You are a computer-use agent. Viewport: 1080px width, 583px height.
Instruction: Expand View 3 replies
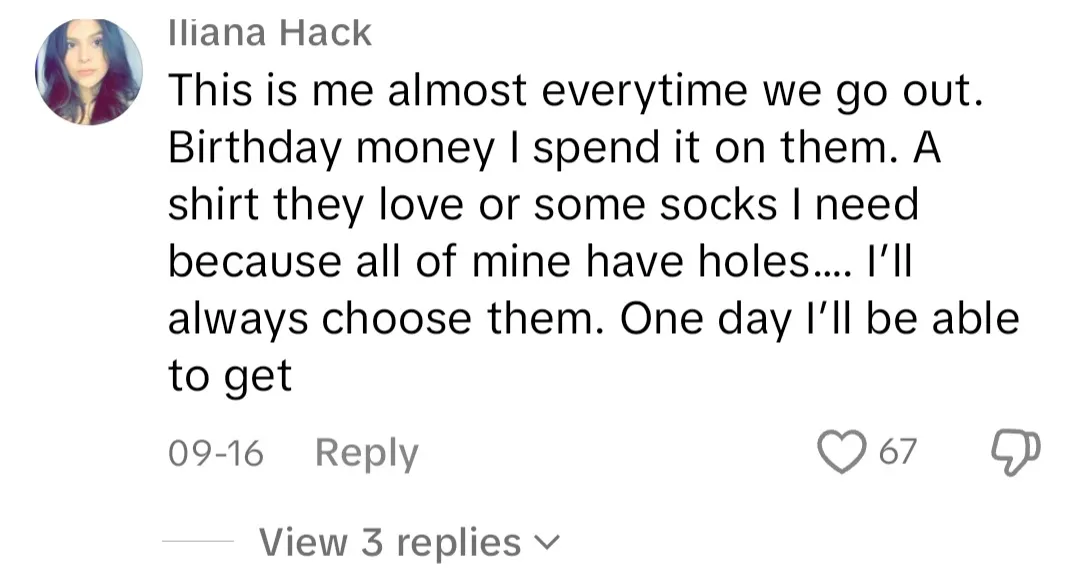coord(390,543)
